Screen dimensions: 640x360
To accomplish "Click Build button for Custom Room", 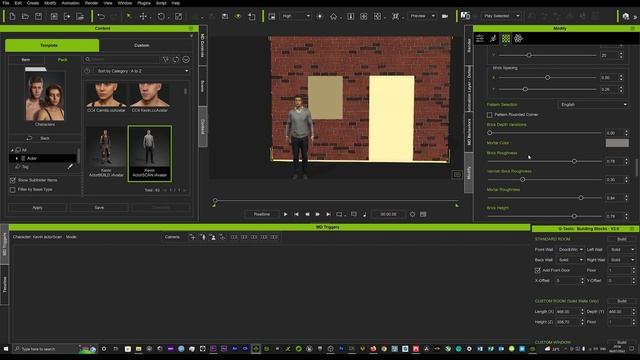I will pos(622,301).
